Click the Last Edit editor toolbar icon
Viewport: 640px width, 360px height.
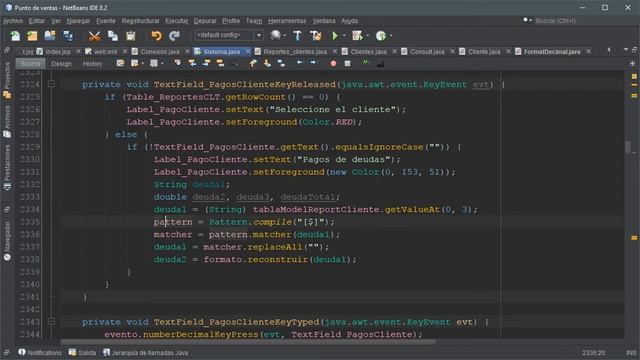[x=120, y=63]
